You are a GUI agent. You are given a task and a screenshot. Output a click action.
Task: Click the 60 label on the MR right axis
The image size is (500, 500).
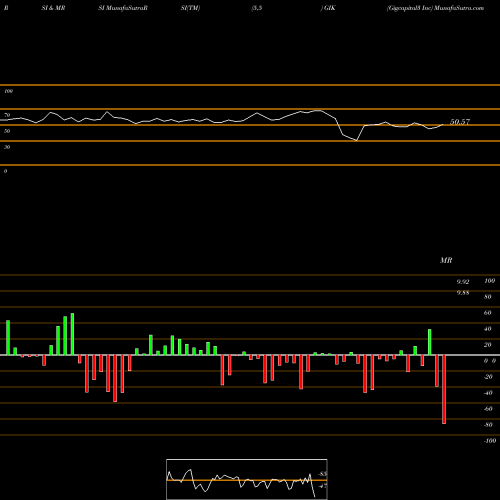[x=488, y=313]
